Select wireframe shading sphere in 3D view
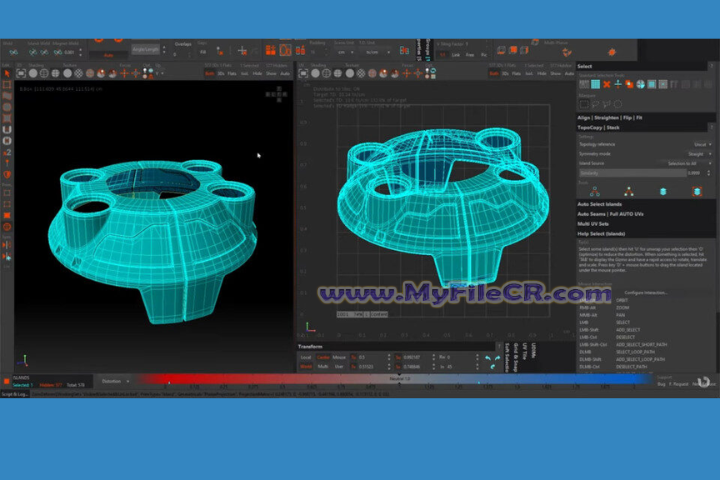The height and width of the screenshot is (480, 720). (x=44, y=73)
